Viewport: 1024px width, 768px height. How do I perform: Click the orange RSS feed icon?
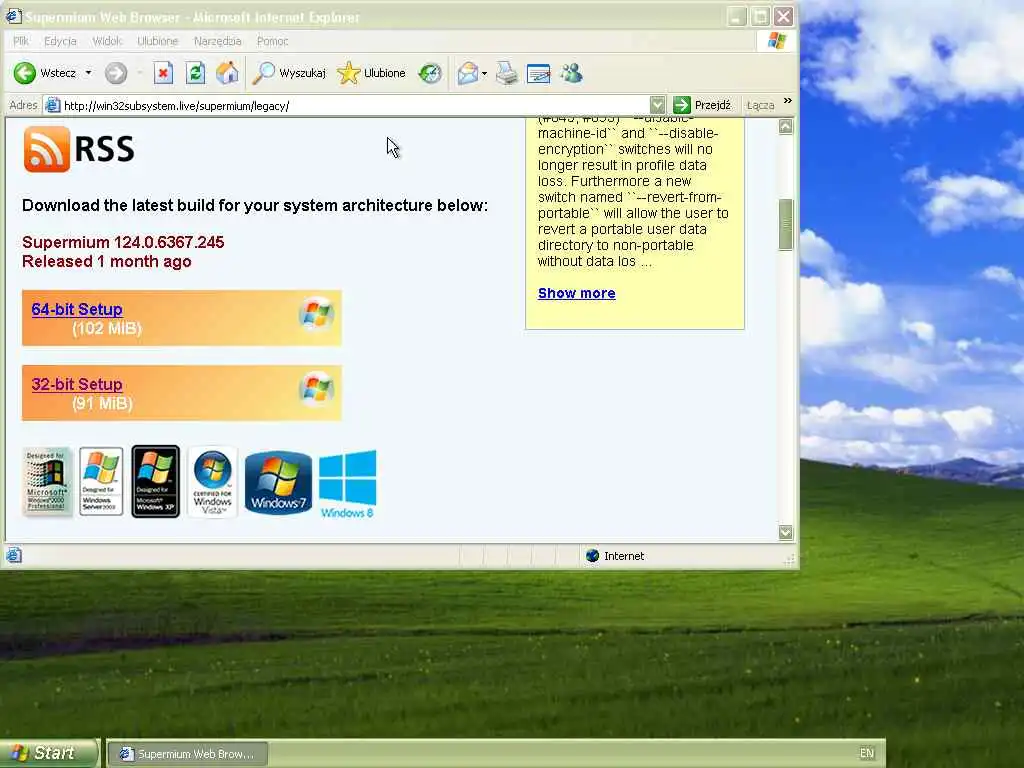pos(46,149)
